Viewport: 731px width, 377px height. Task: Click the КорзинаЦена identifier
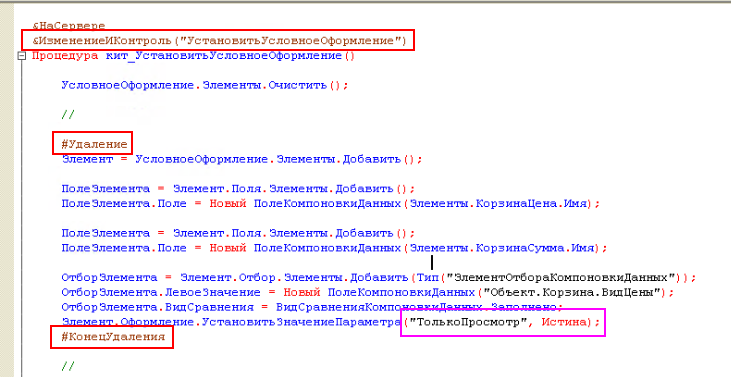tap(517, 204)
